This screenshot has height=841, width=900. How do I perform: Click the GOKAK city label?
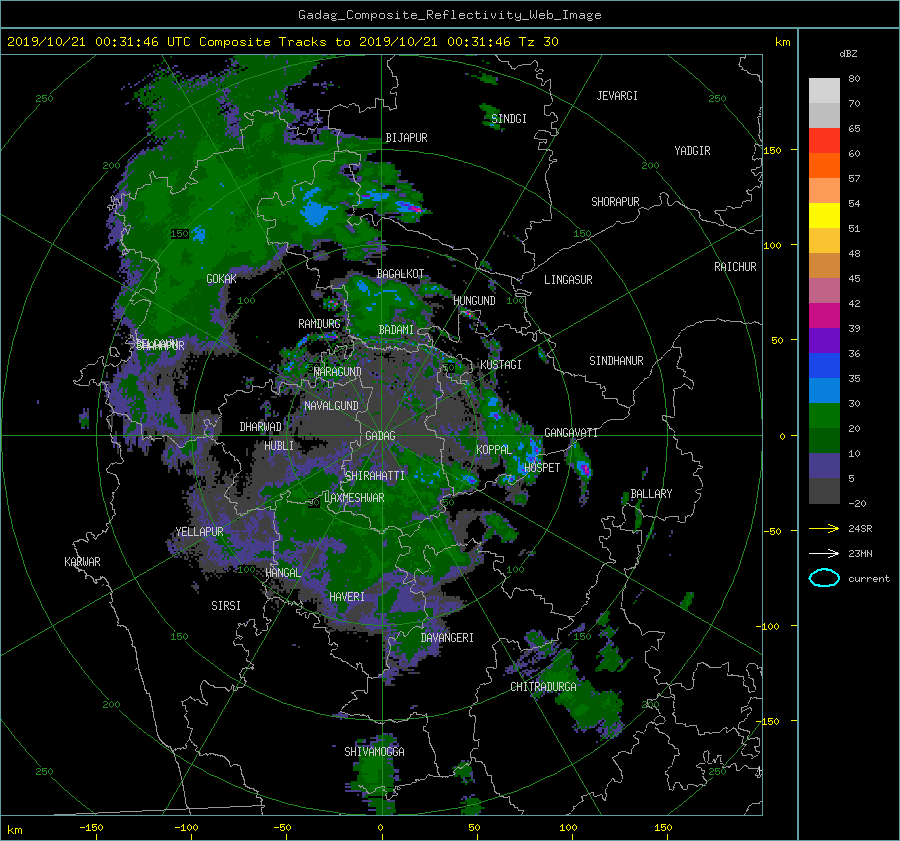[x=222, y=279]
